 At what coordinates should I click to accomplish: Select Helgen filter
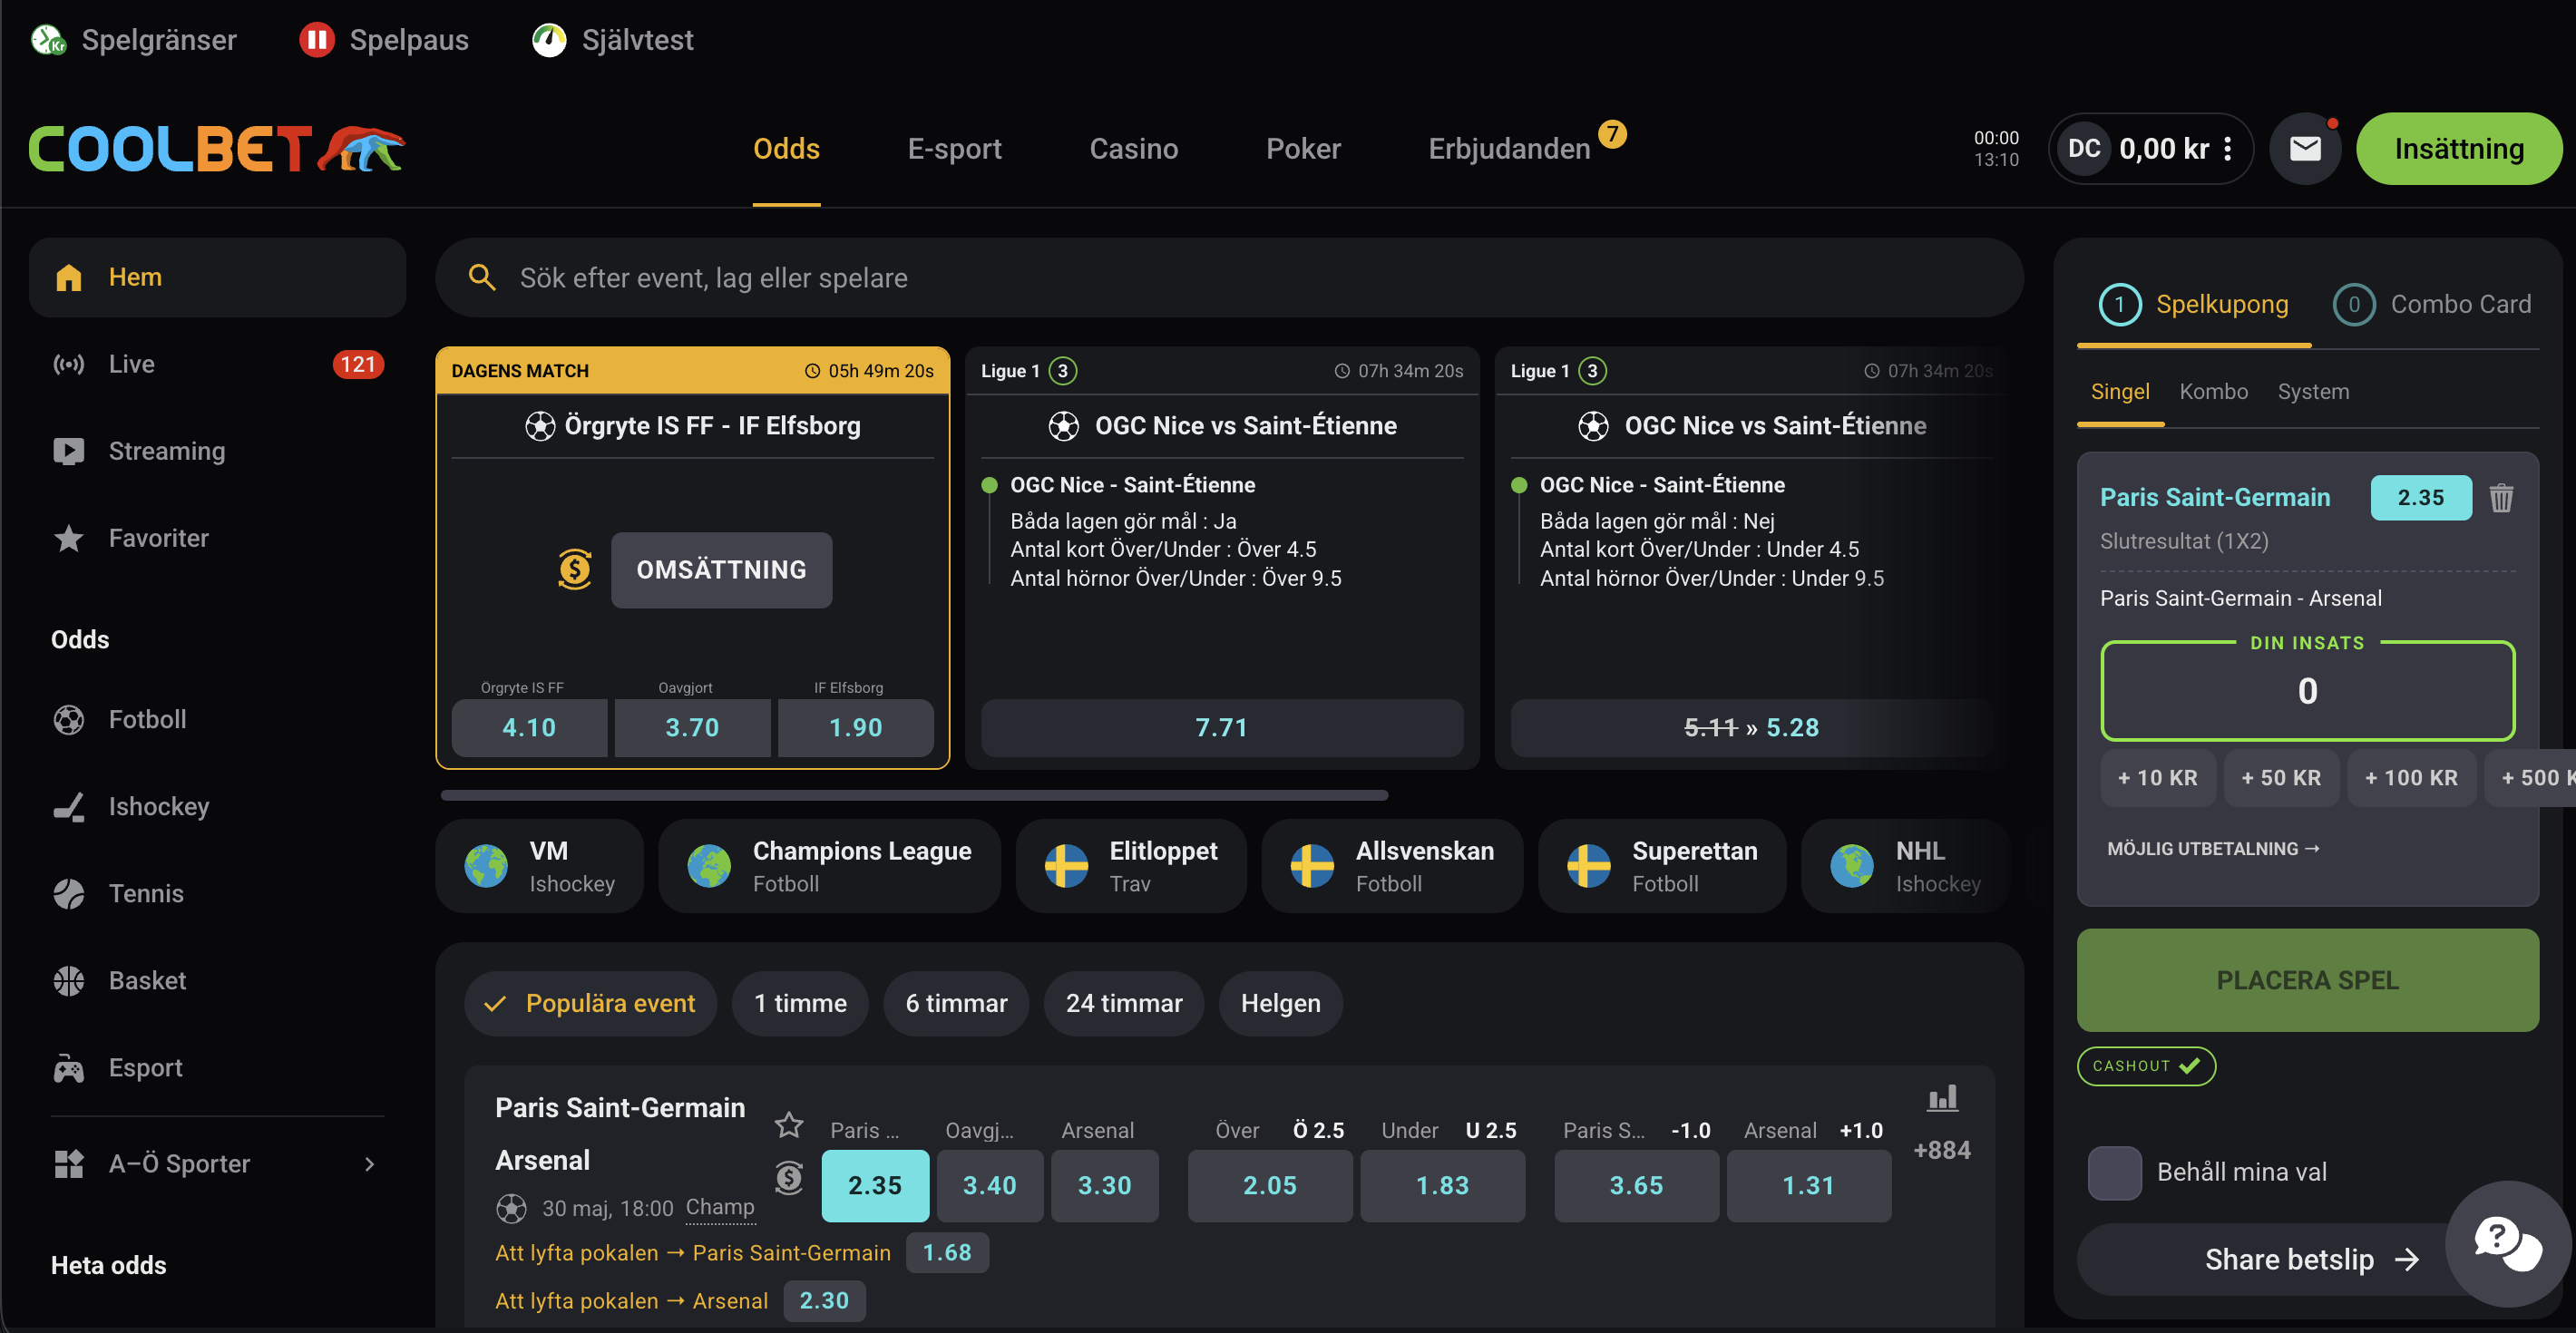point(1280,1003)
